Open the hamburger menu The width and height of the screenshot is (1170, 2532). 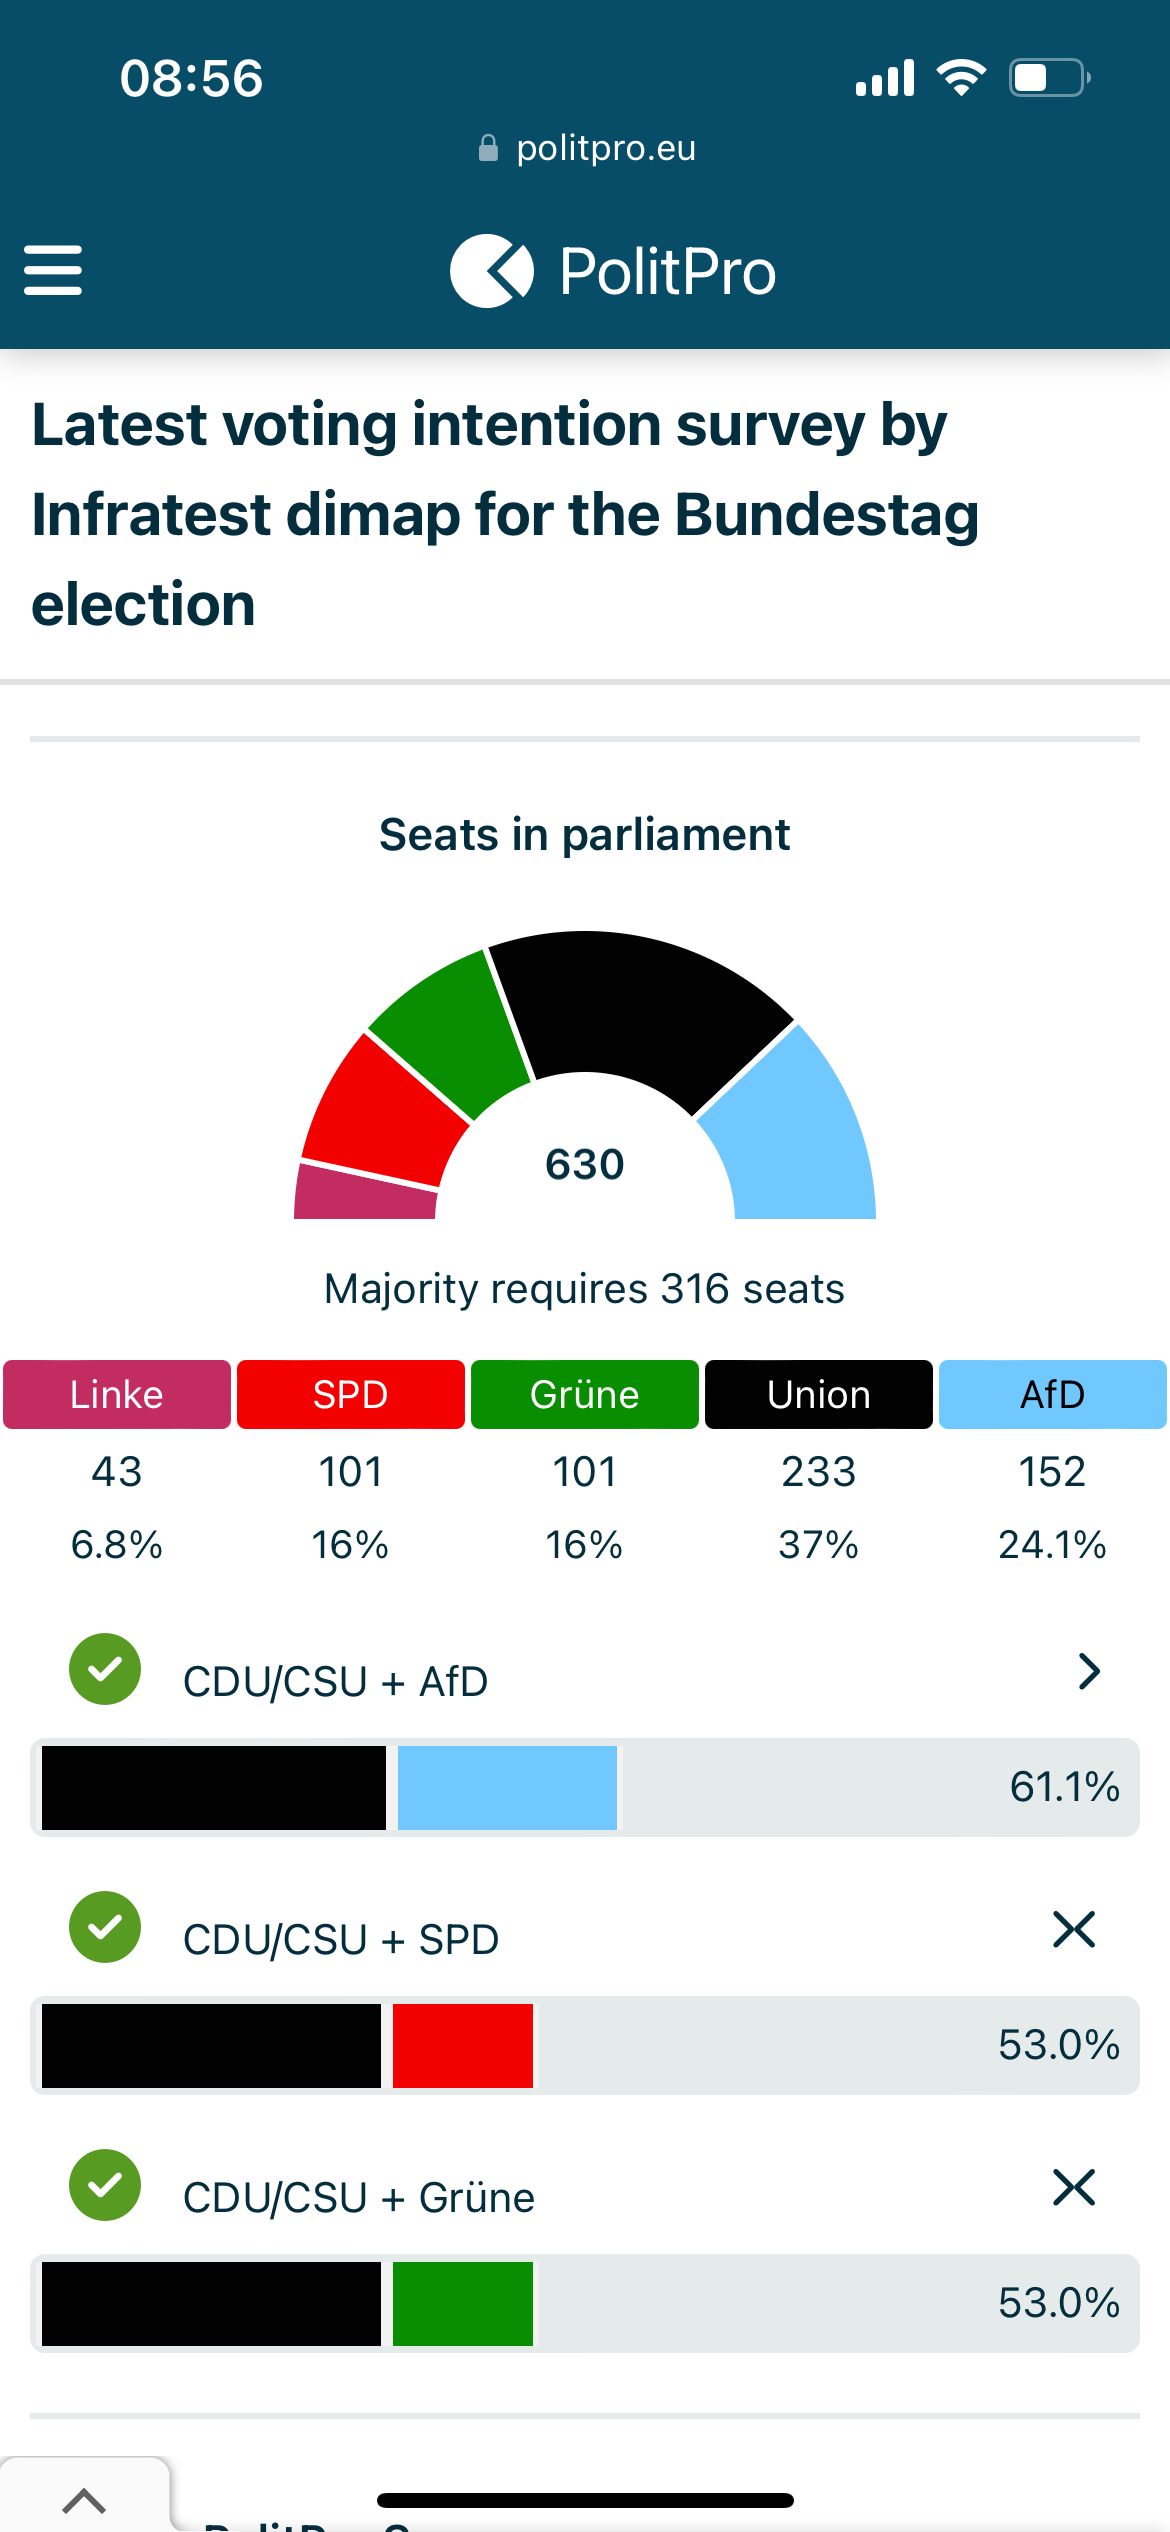click(x=53, y=270)
